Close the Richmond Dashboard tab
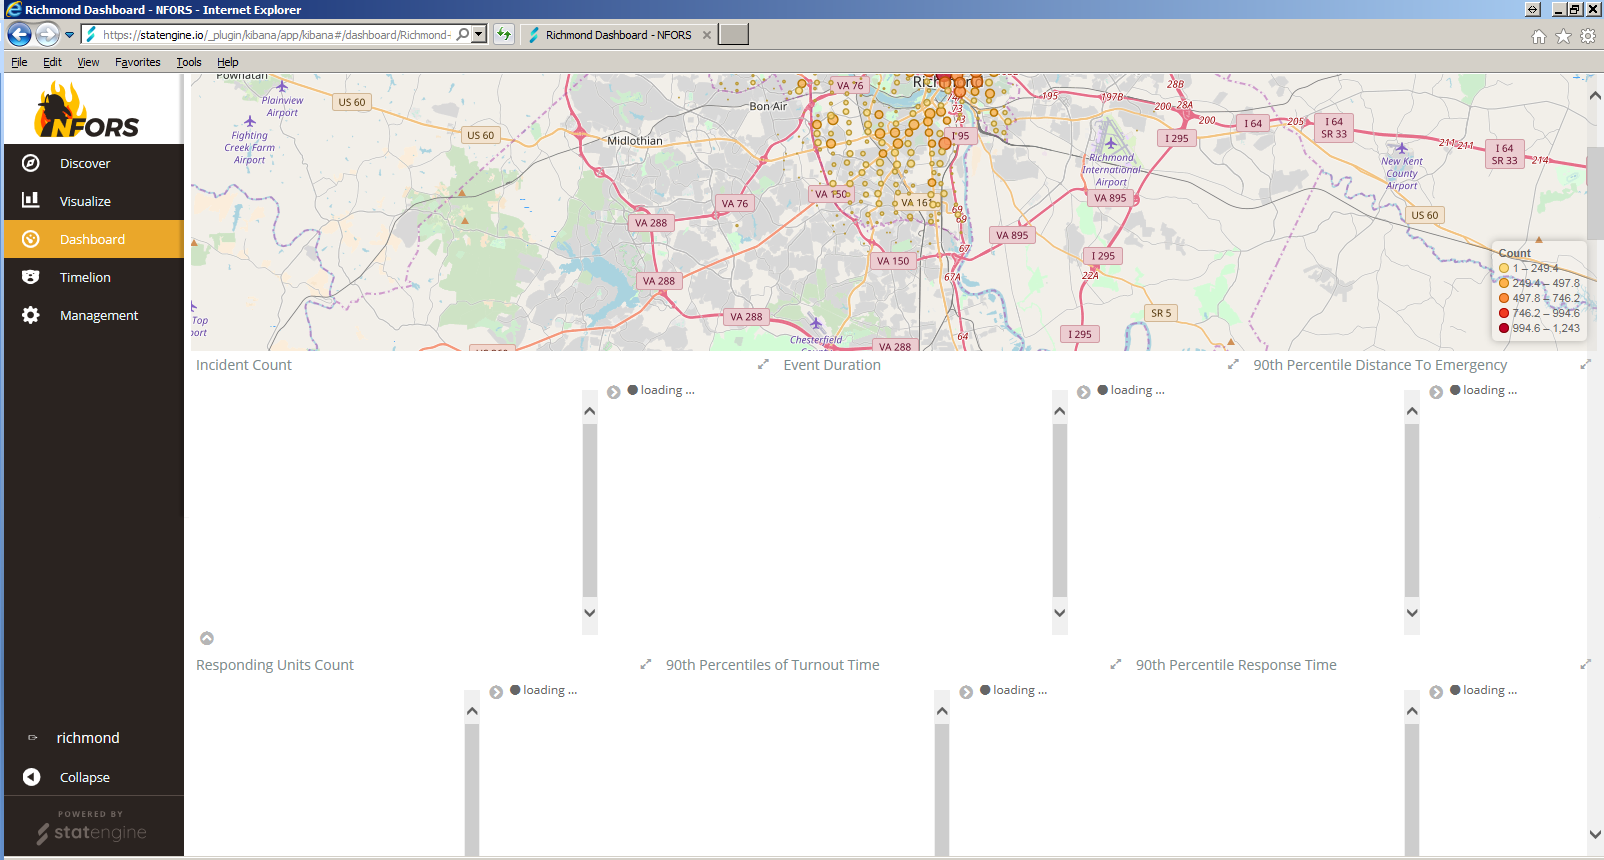 pyautogui.click(x=707, y=34)
